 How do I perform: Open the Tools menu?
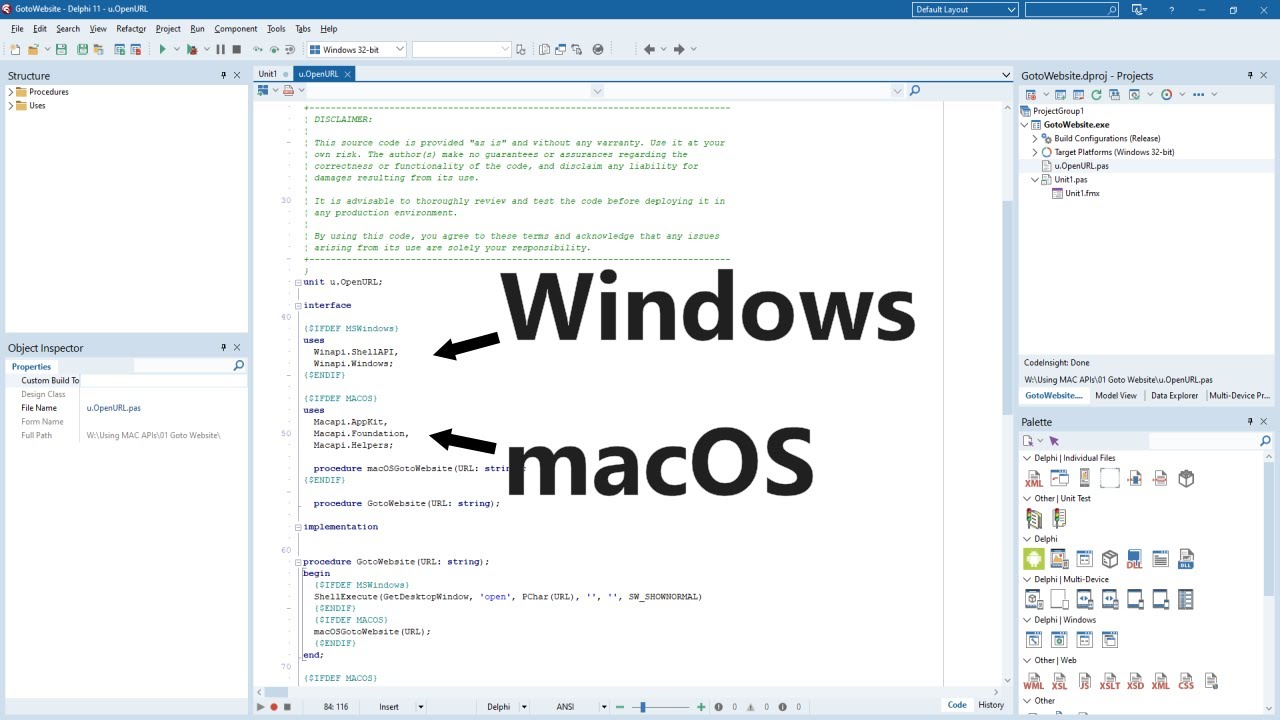[x=276, y=29]
